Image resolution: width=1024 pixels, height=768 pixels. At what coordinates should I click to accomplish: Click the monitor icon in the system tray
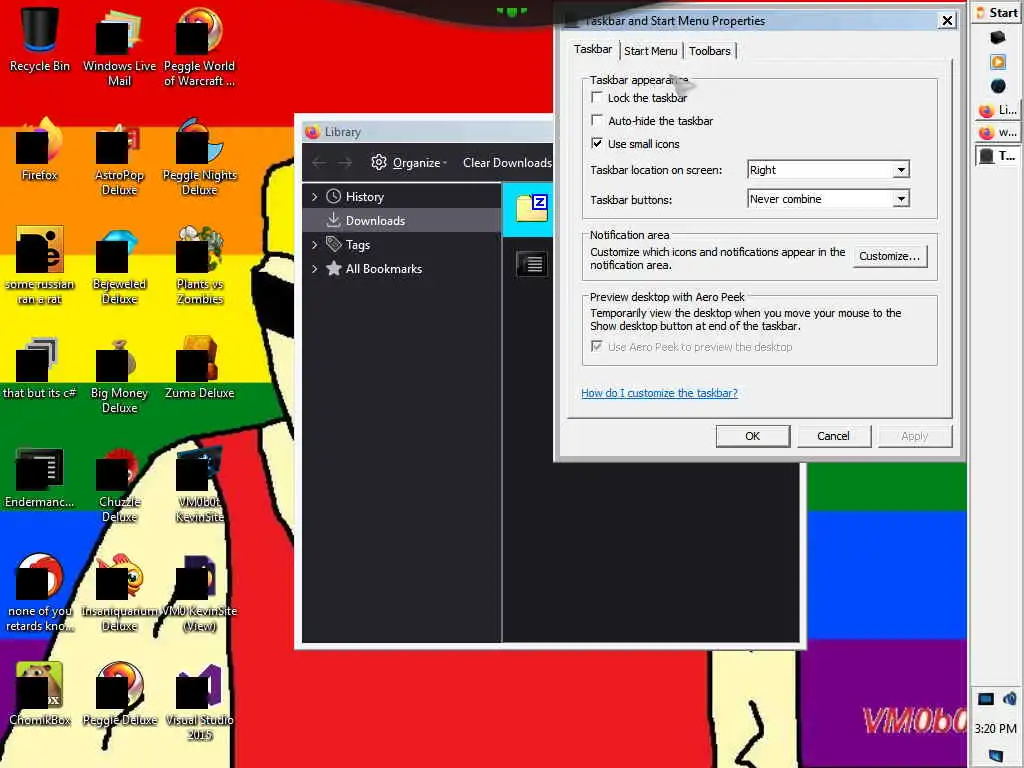(x=985, y=699)
